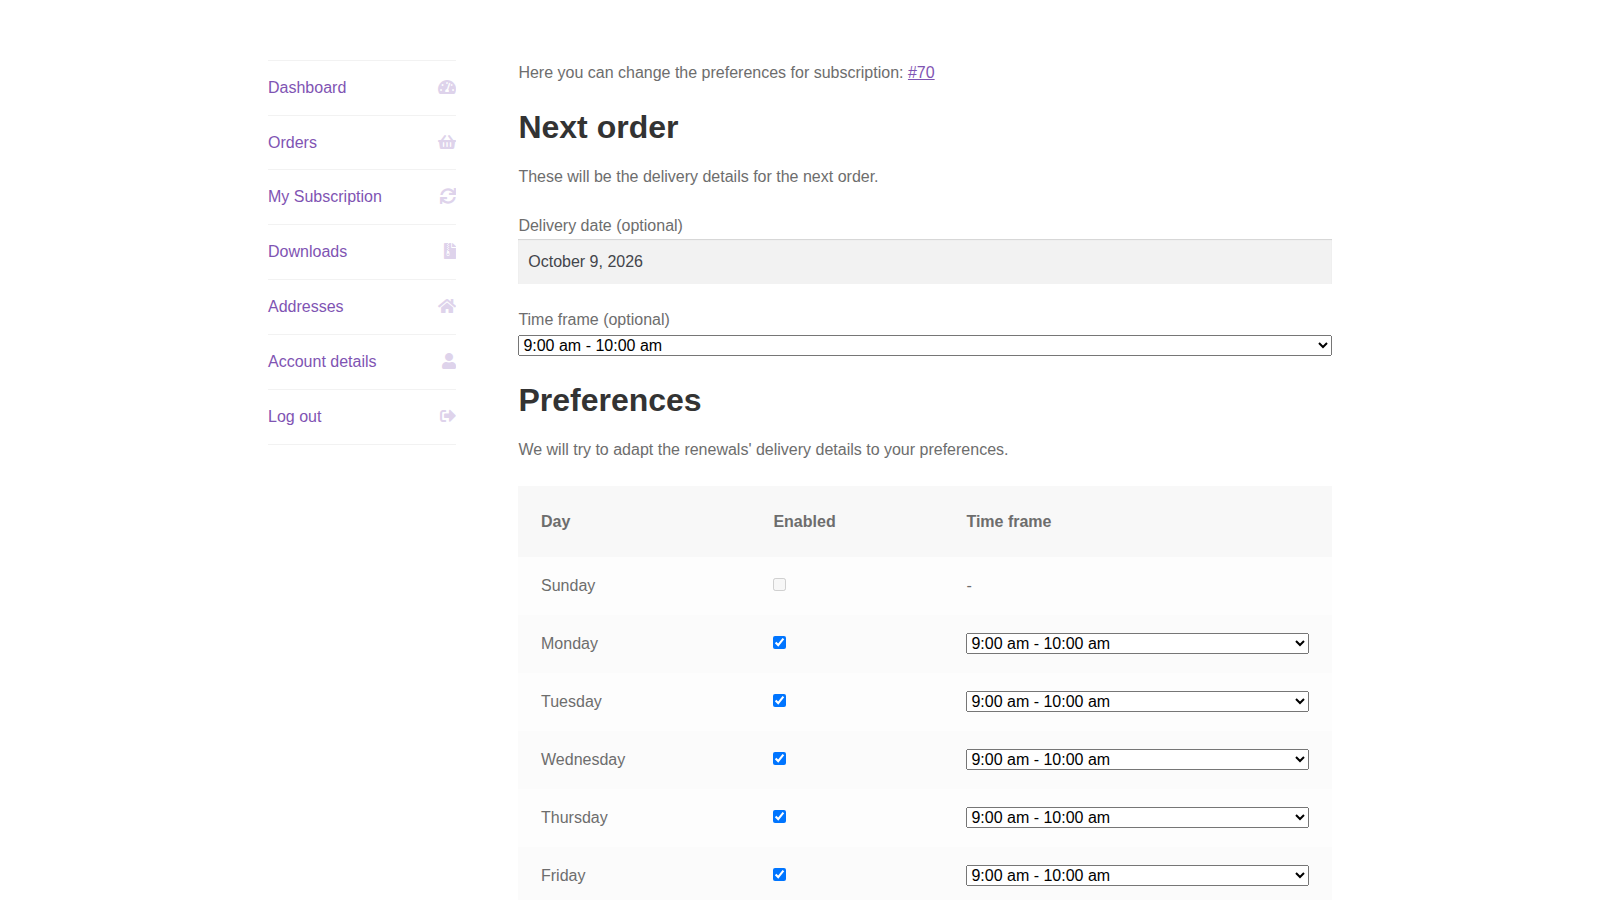Click the Addresses home icon

click(447, 307)
